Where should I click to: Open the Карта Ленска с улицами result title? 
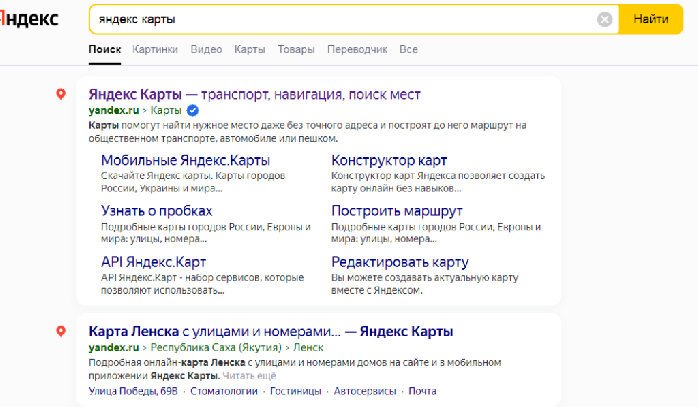(271, 331)
